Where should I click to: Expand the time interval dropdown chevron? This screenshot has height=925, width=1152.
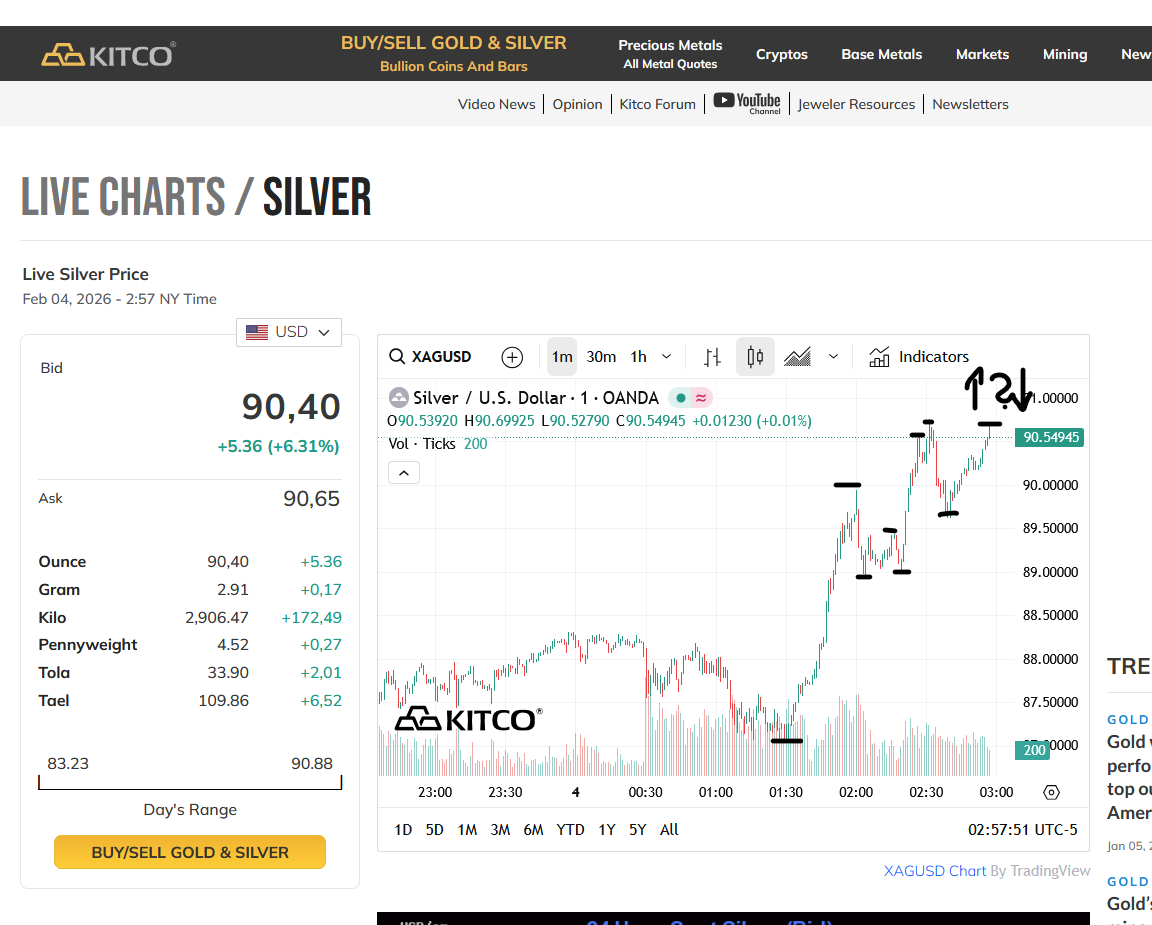tap(667, 357)
